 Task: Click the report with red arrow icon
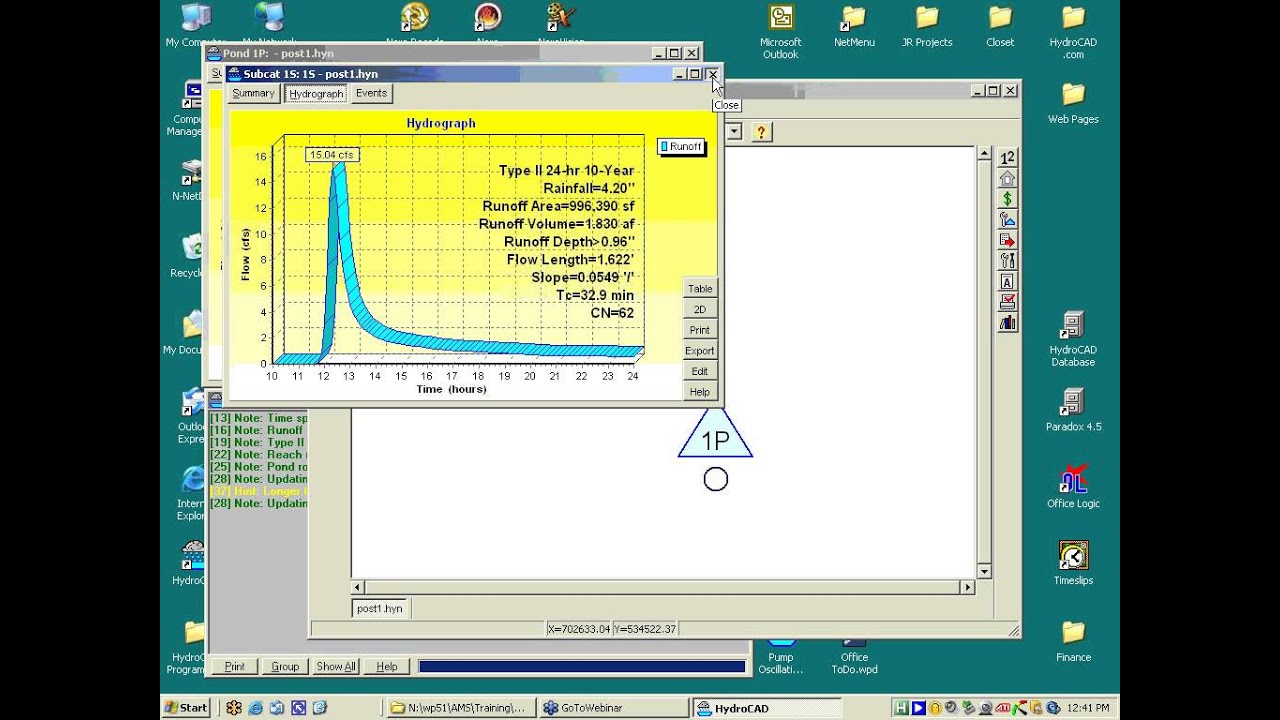coord(1007,240)
